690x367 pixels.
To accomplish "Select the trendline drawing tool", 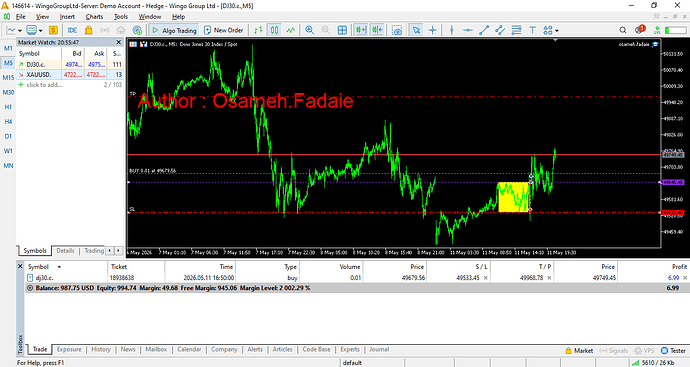I will (x=484, y=30).
